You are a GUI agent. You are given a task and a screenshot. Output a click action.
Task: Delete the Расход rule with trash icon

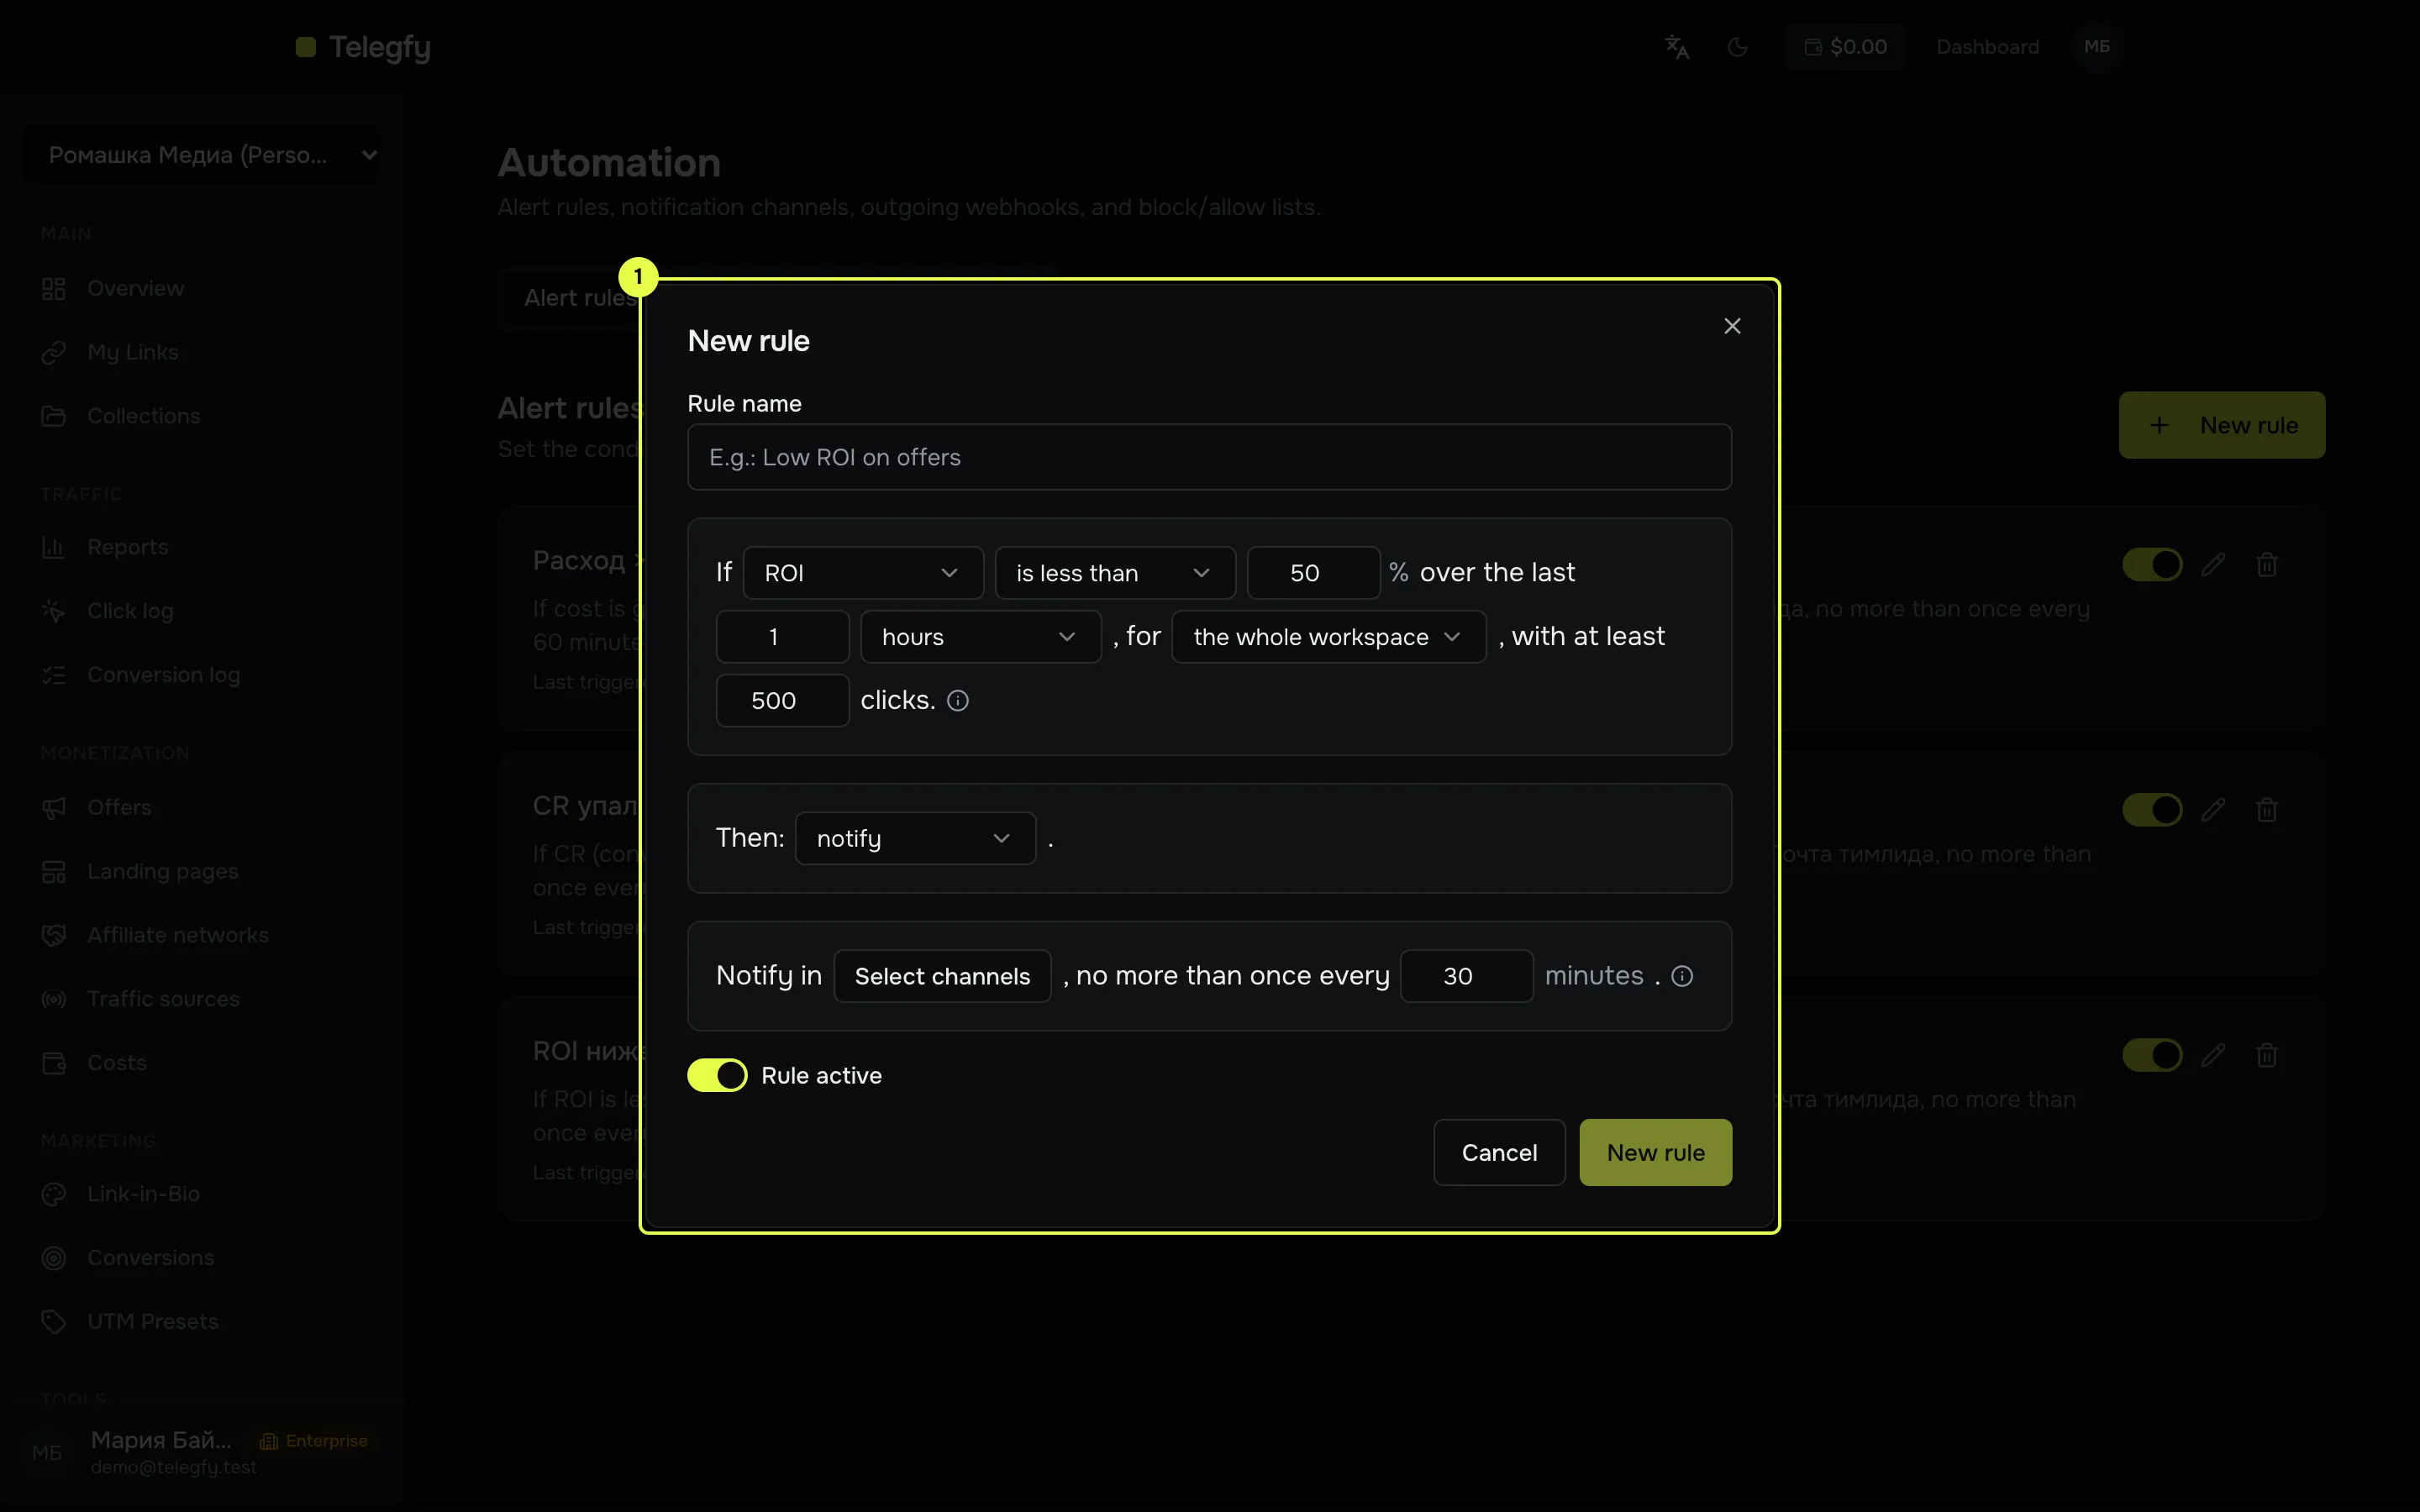point(2267,564)
